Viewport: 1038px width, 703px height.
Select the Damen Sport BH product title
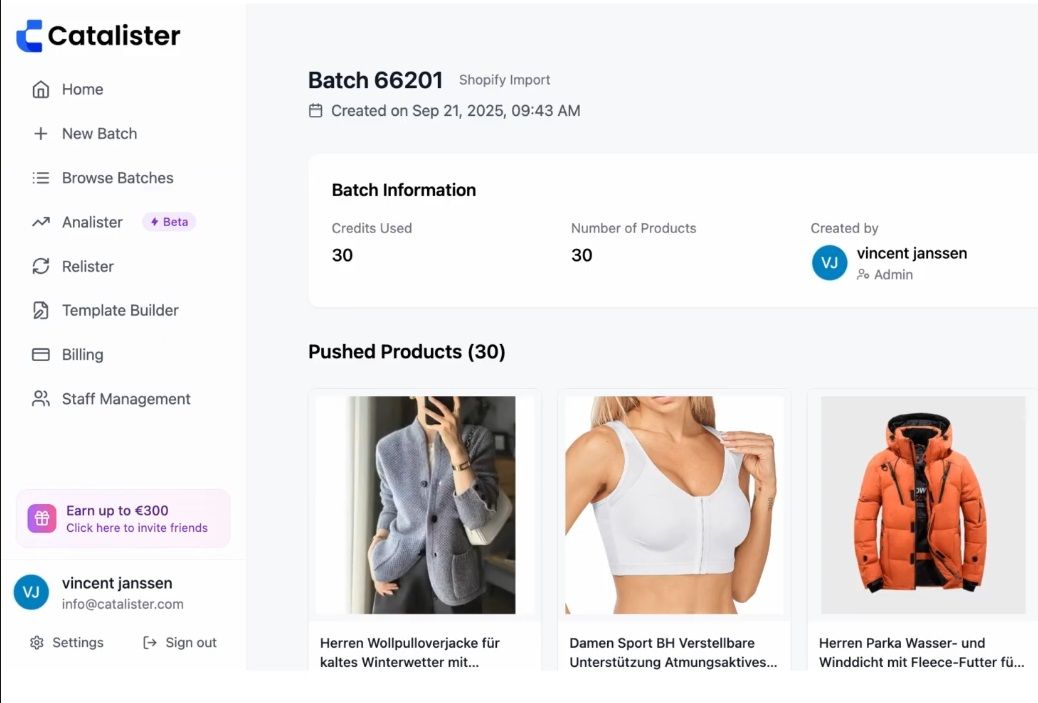click(x=673, y=652)
